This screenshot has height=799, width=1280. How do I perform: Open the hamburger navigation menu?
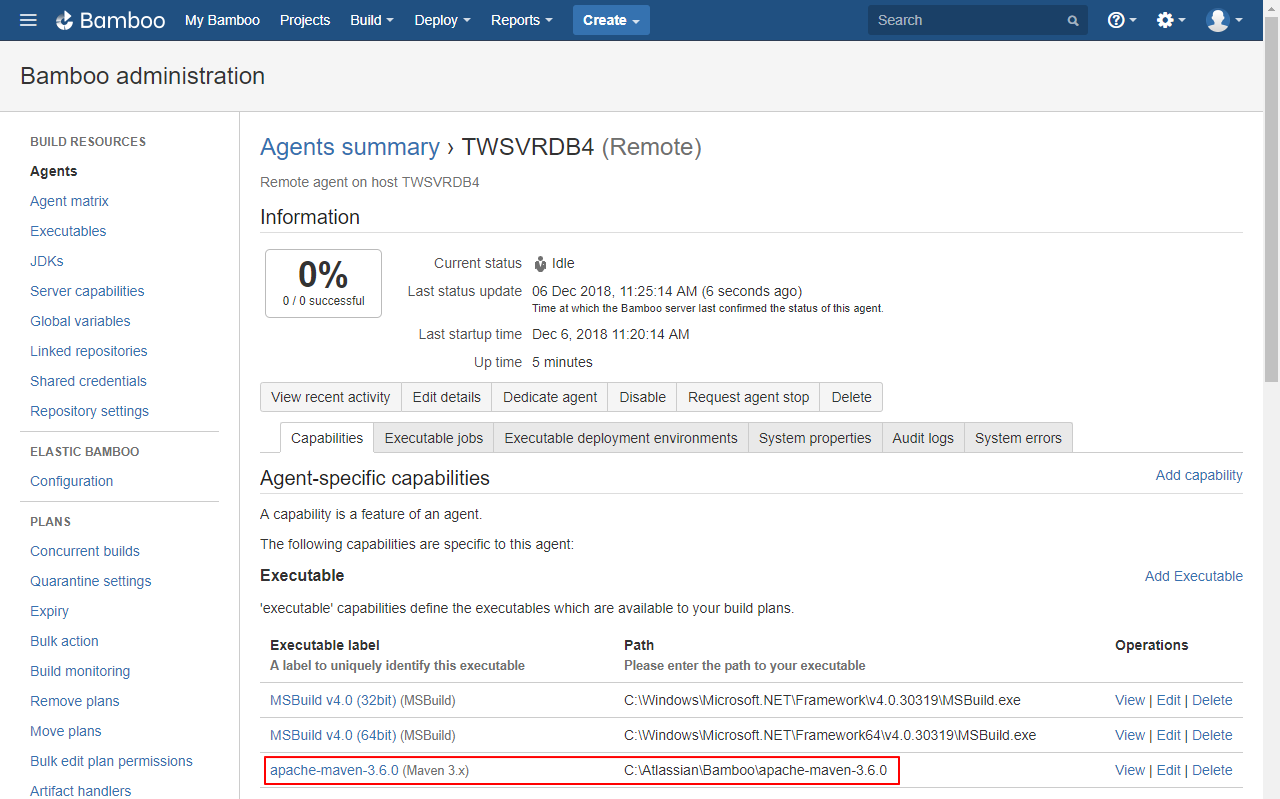click(28, 20)
